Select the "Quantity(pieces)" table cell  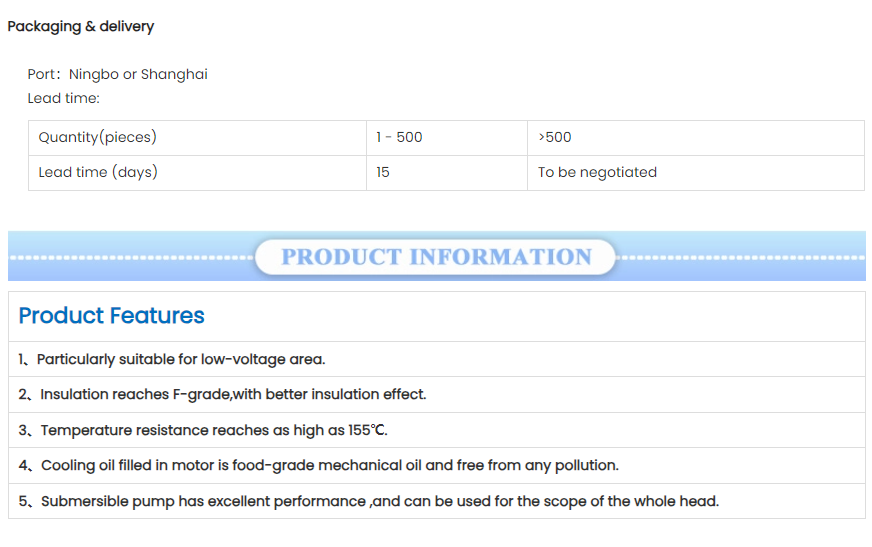(x=97, y=137)
